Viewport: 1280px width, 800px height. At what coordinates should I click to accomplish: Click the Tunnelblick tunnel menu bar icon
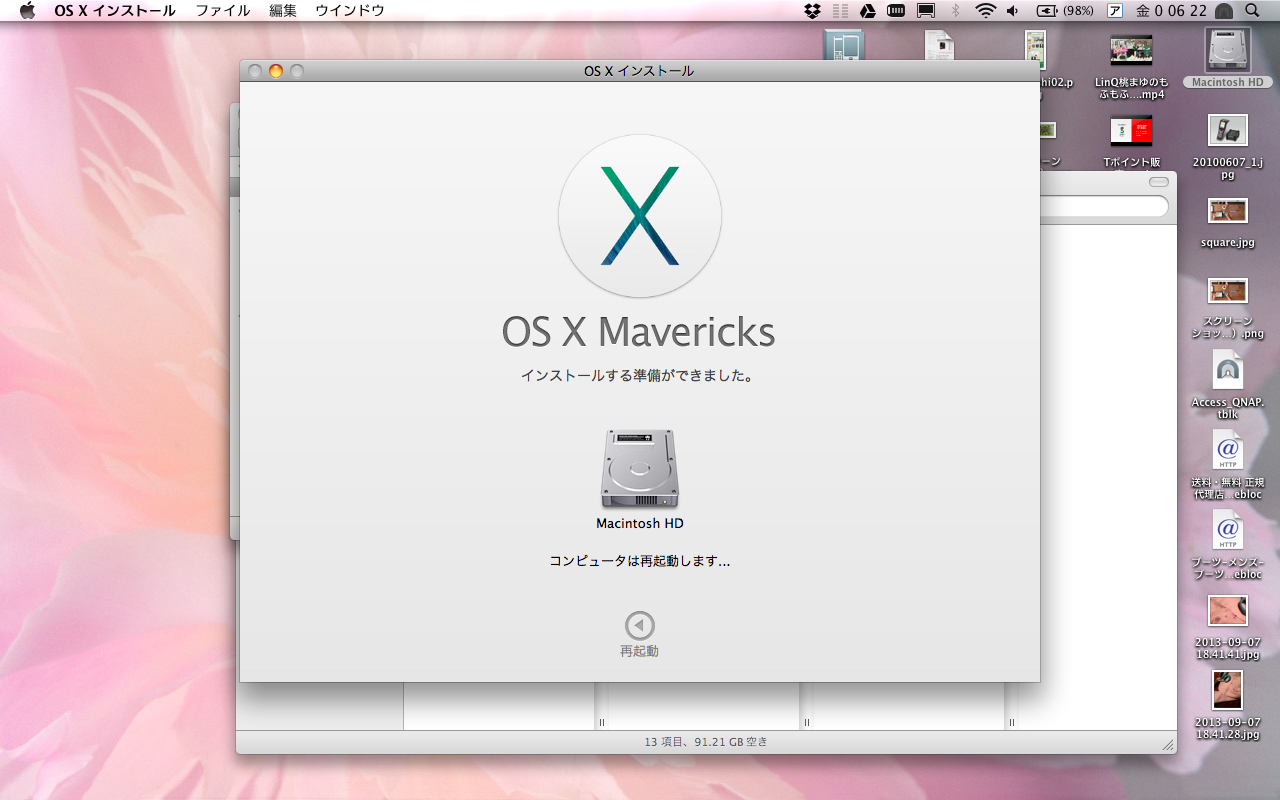tap(1224, 11)
